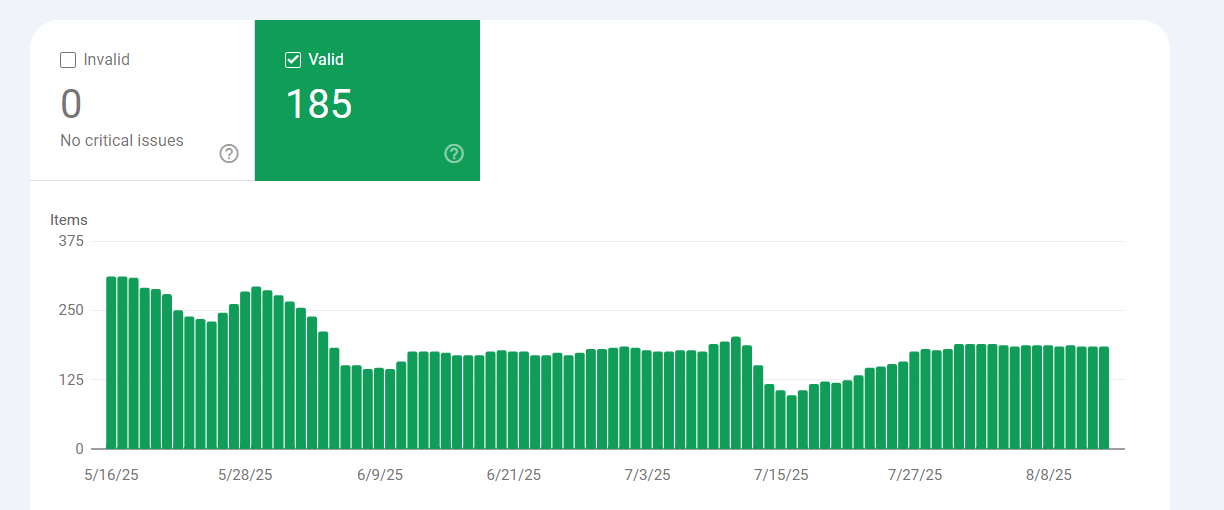The image size is (1224, 510).
Task: Click the 7/3/25 date label
Action: [x=648, y=475]
